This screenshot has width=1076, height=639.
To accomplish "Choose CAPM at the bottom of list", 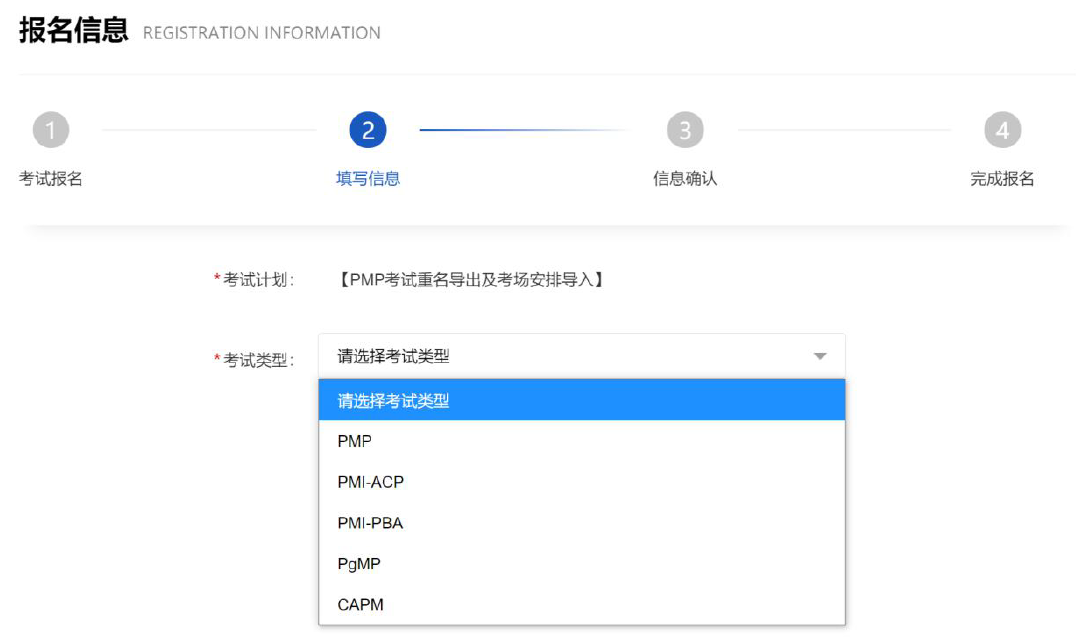I will [581, 605].
